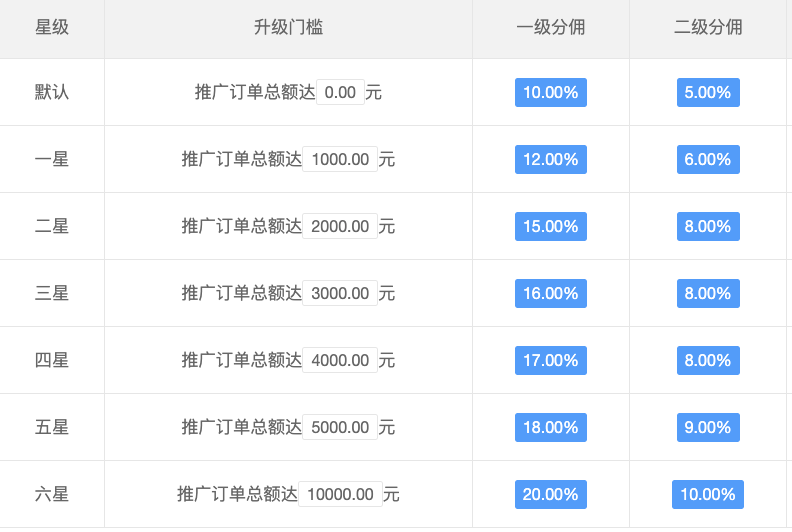Click the 一级分佣 column header
Image resolution: width=792 pixels, height=532 pixels.
550,28
